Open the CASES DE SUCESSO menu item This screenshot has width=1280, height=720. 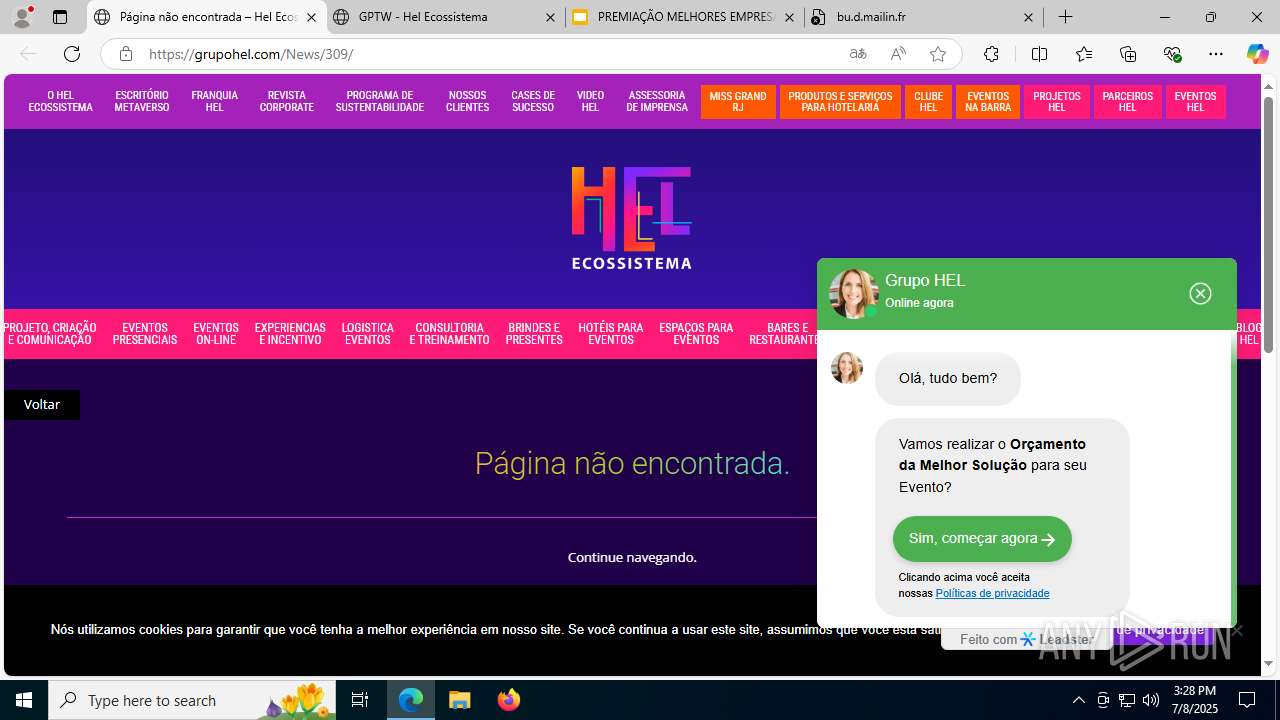(533, 102)
